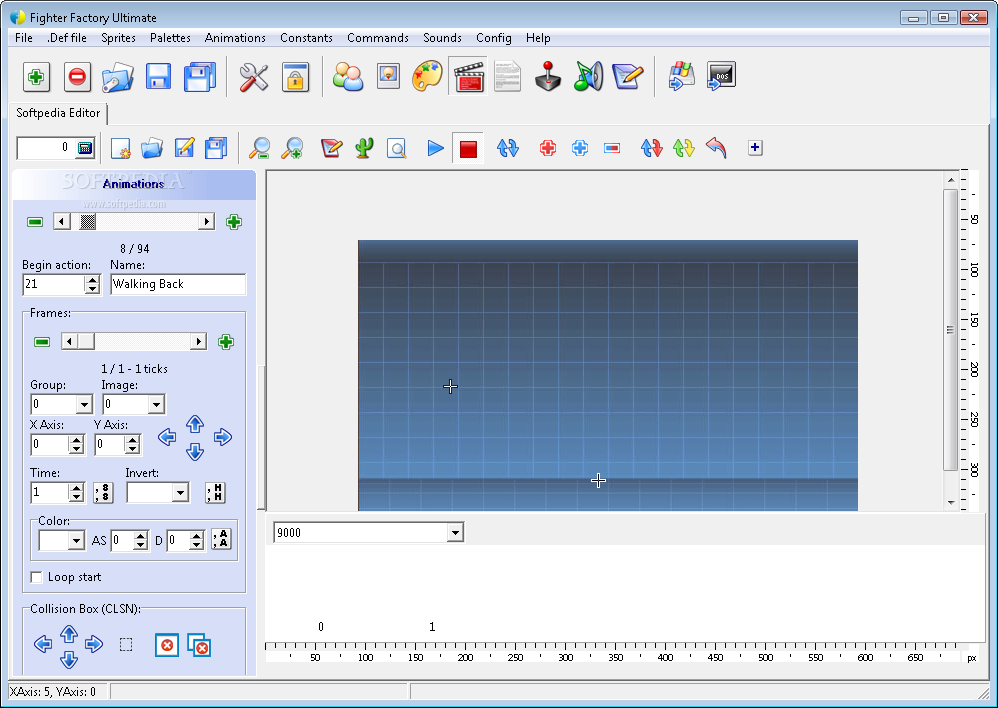The image size is (998, 708).
Task: Click the green minus to remove a frame
Action: [42, 342]
